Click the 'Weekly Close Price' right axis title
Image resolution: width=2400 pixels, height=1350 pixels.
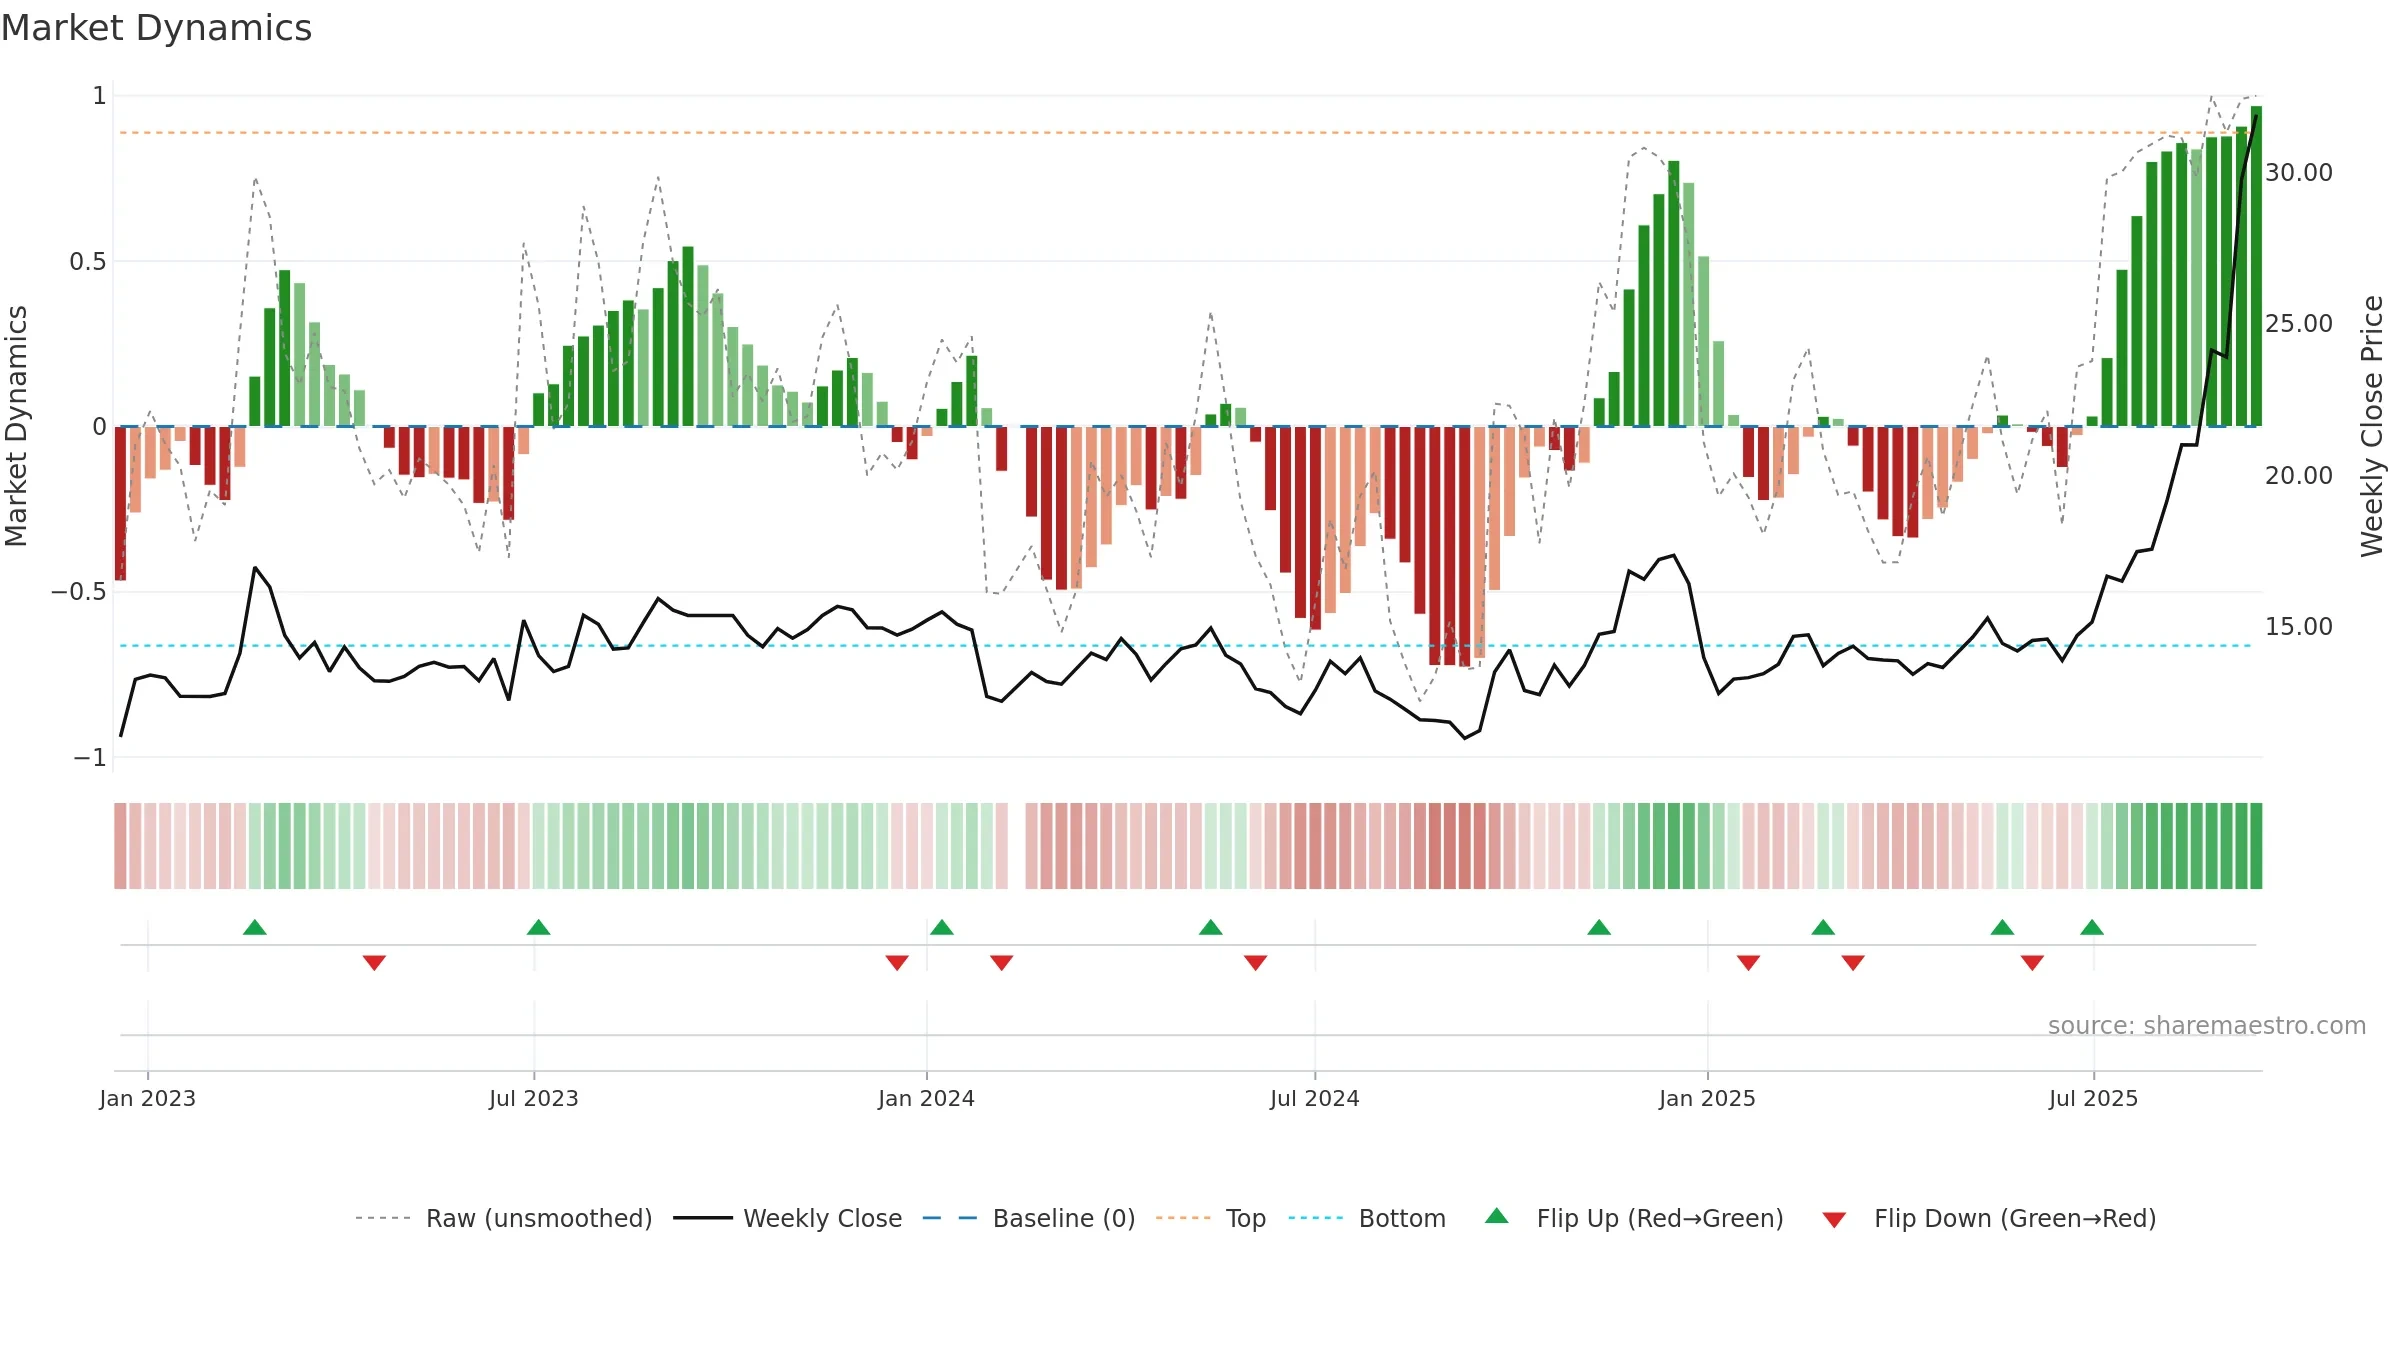pyautogui.click(x=2372, y=426)
